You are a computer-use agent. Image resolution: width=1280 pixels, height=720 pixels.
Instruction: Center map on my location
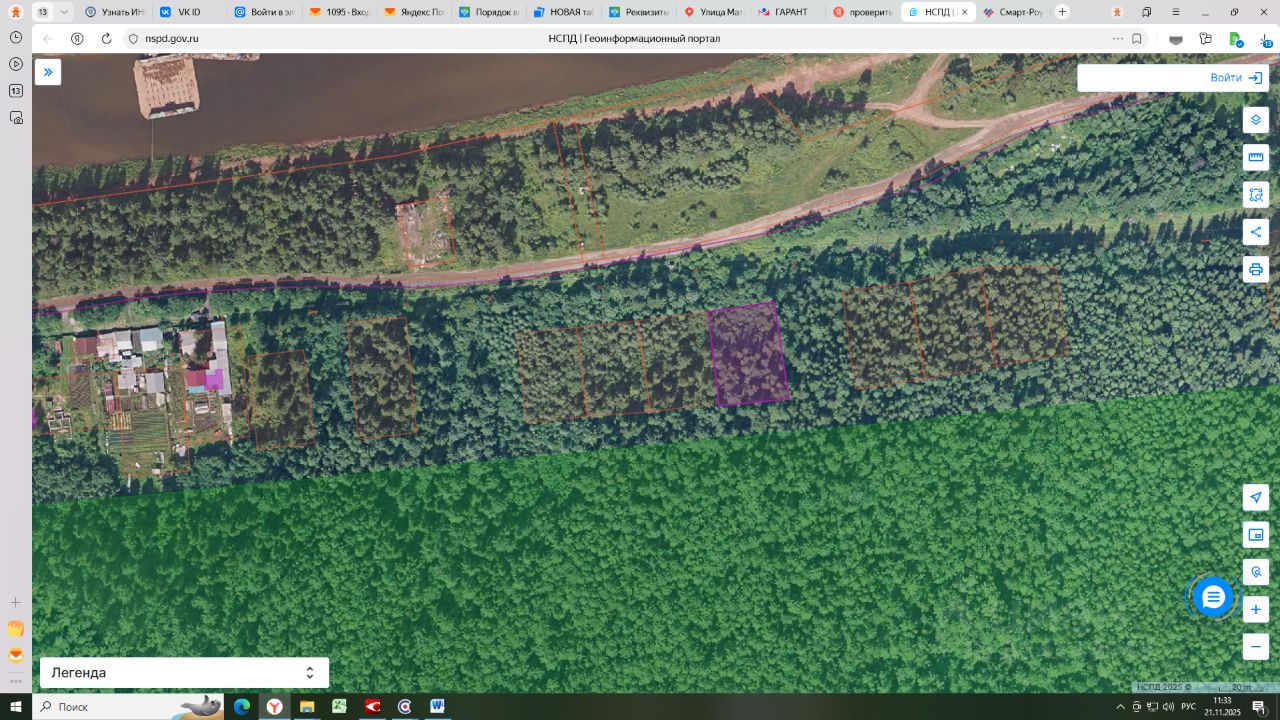[x=1256, y=497]
